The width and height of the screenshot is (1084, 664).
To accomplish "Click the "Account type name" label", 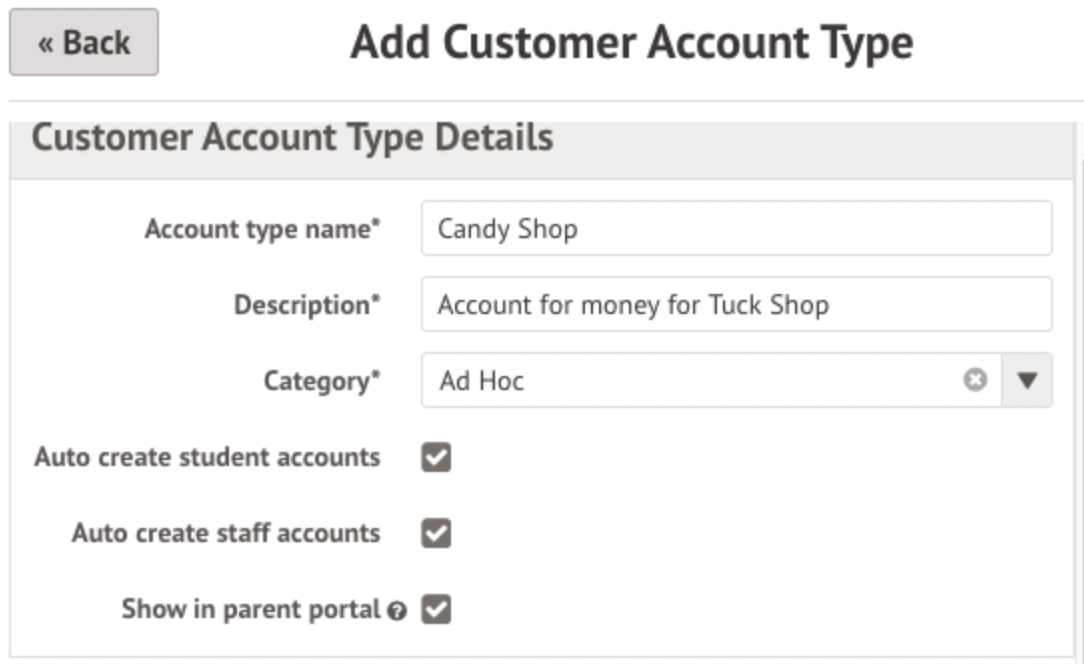I will click(x=263, y=229).
